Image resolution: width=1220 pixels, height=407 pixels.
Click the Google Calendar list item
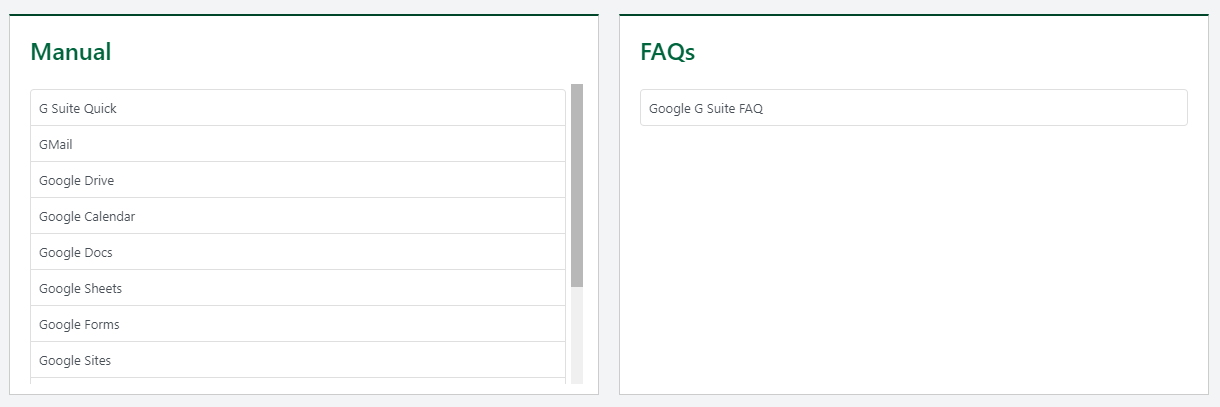point(87,216)
